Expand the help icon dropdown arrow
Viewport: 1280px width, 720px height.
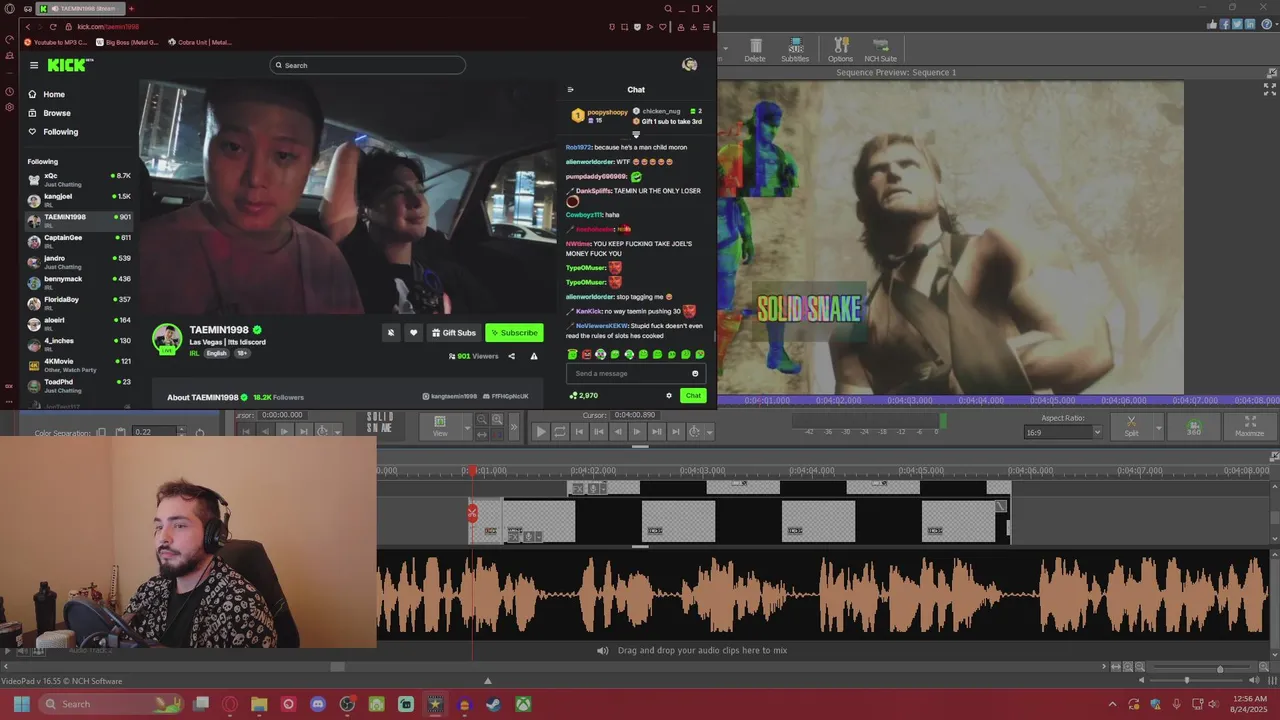[x=1275, y=24]
